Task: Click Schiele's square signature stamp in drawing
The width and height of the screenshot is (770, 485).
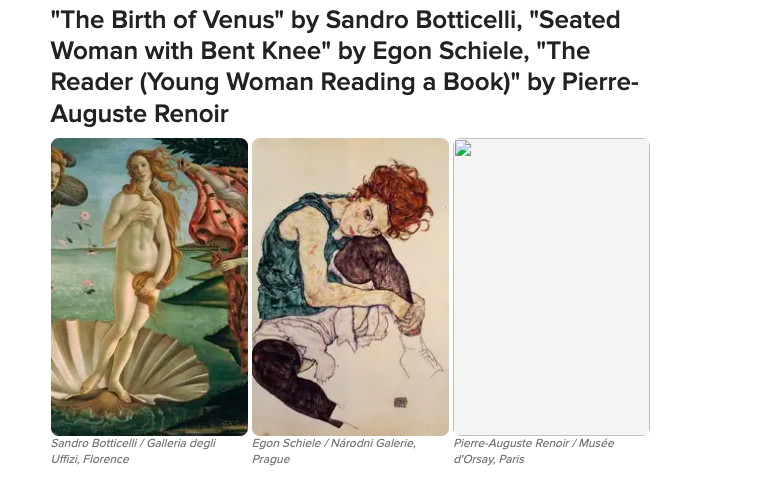Action: pyautogui.click(x=400, y=403)
